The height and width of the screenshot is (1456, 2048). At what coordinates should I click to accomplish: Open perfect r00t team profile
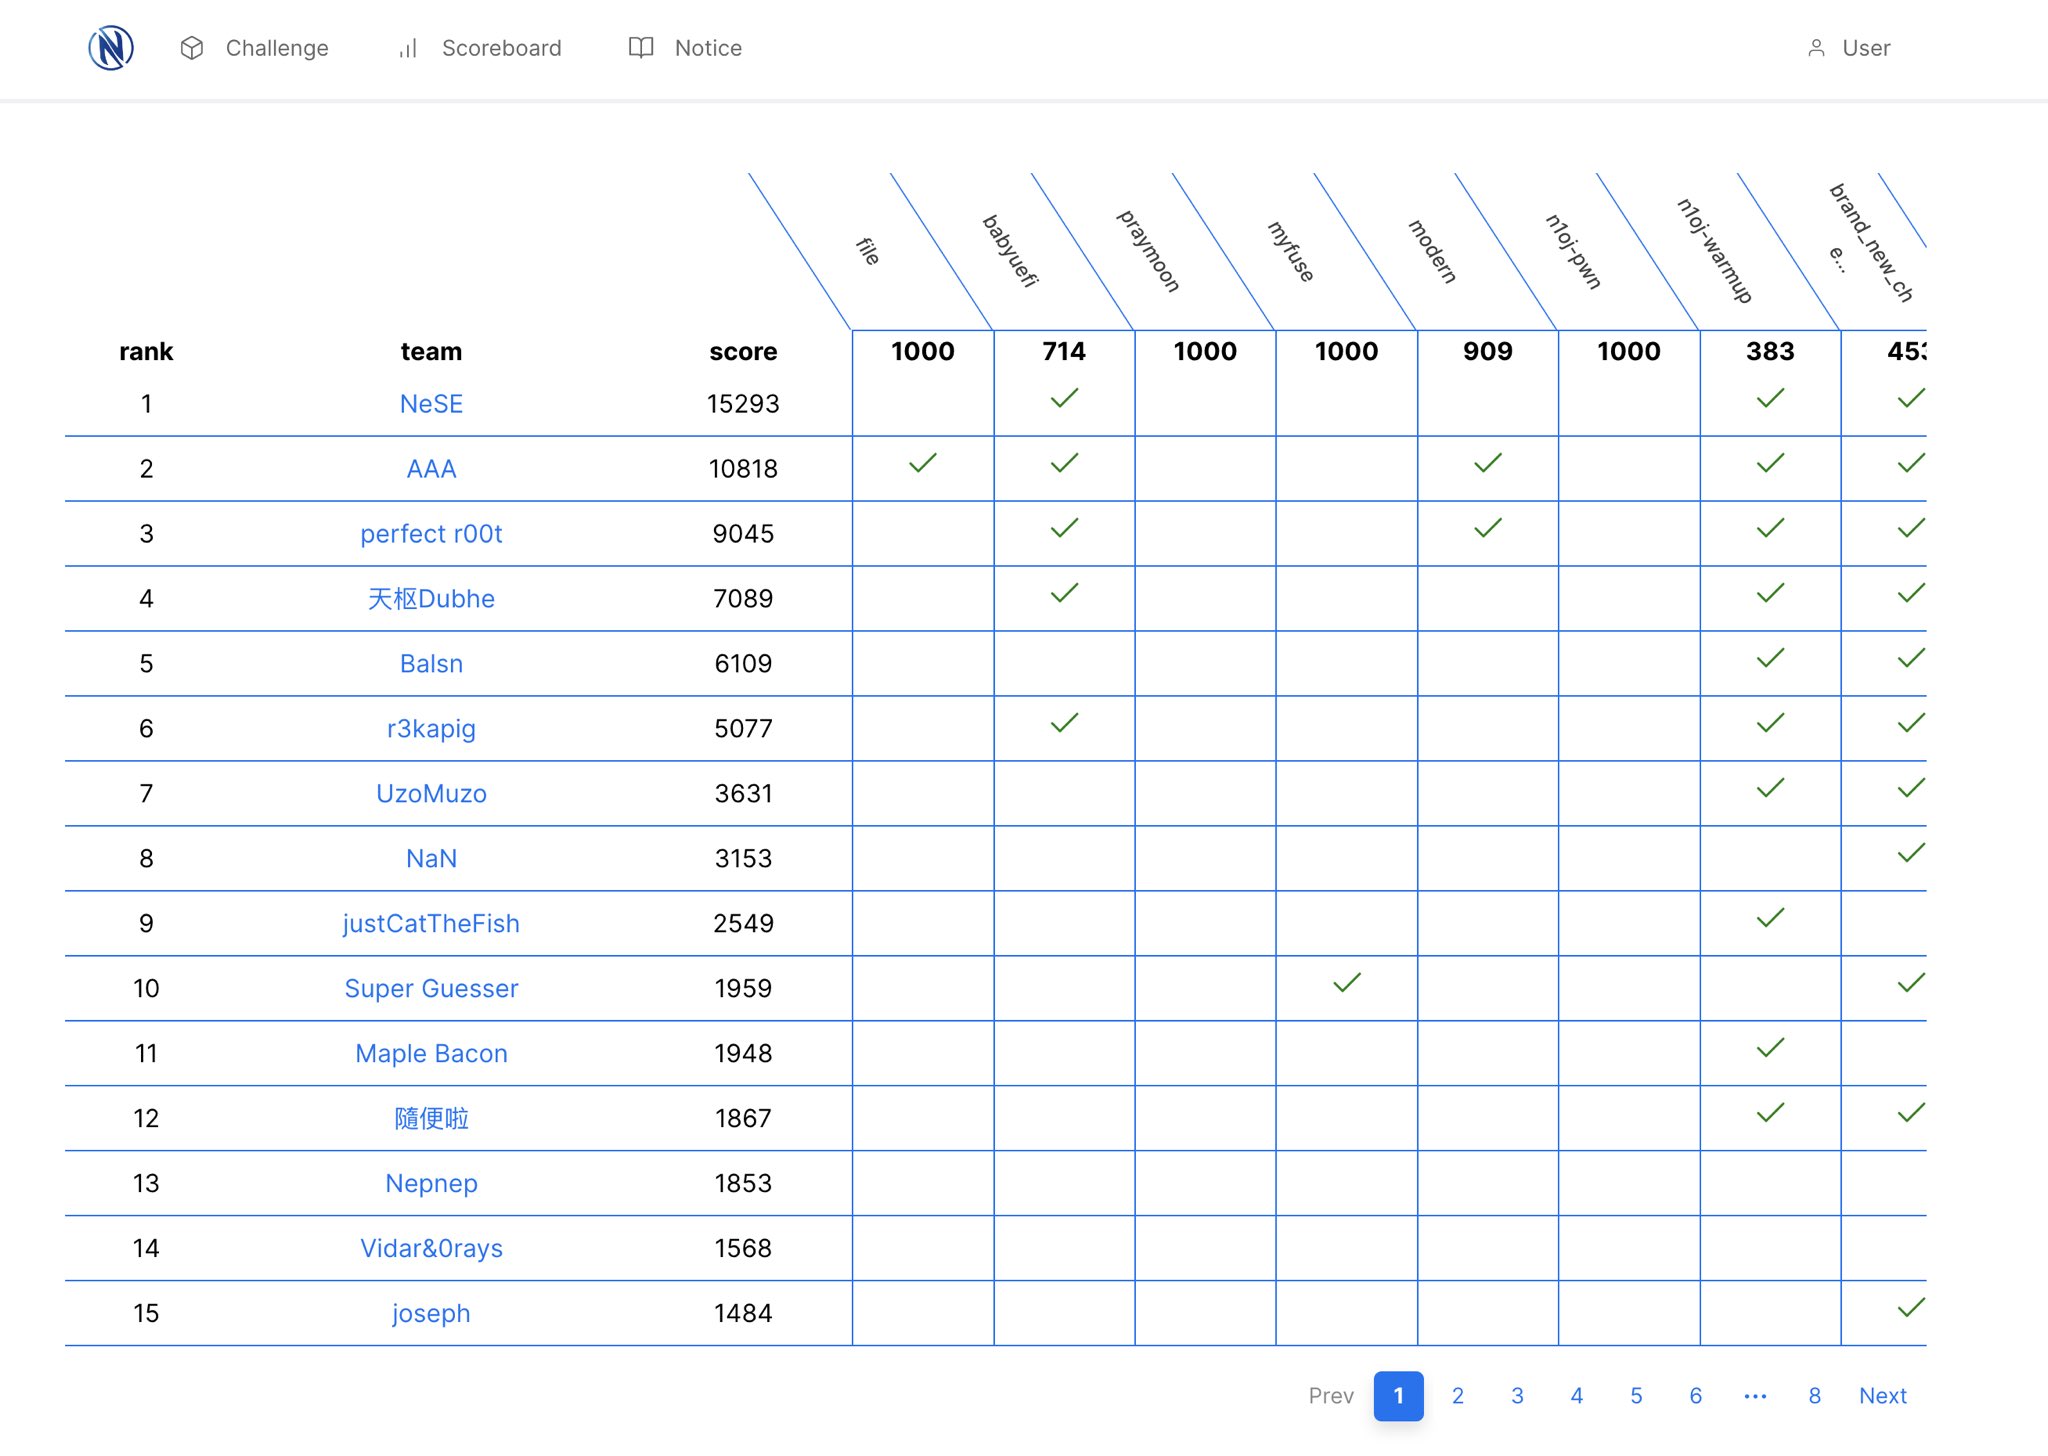click(x=431, y=533)
